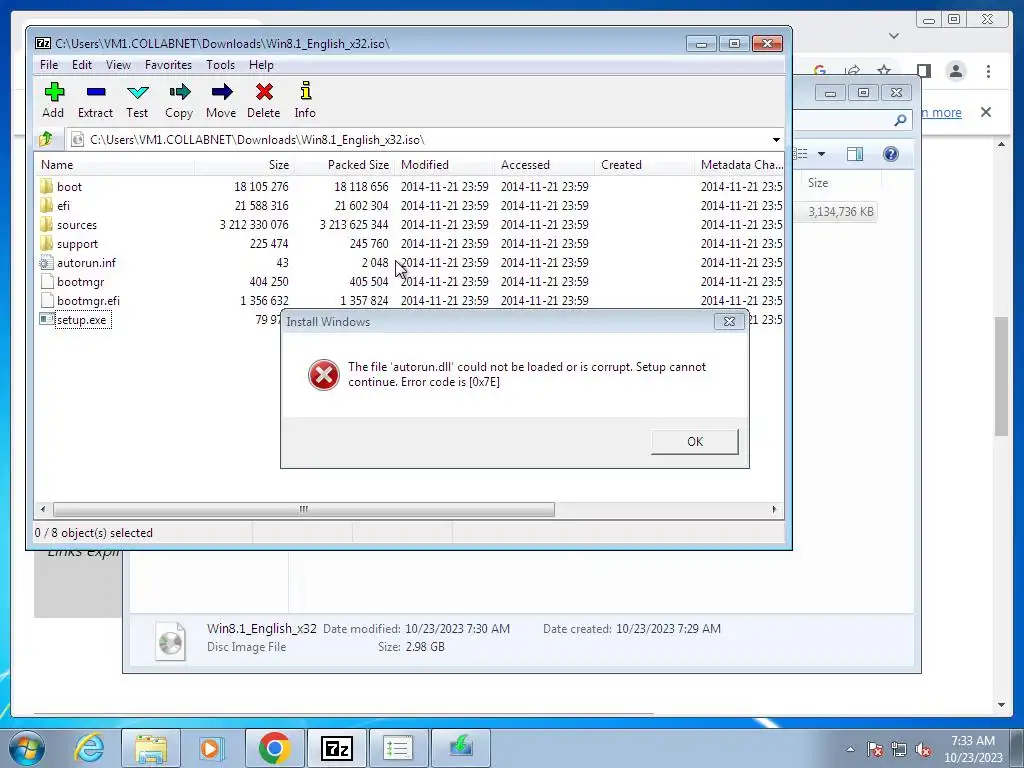The width and height of the screenshot is (1024, 768).
Task: Sort by the Name column header
Action: click(115, 165)
